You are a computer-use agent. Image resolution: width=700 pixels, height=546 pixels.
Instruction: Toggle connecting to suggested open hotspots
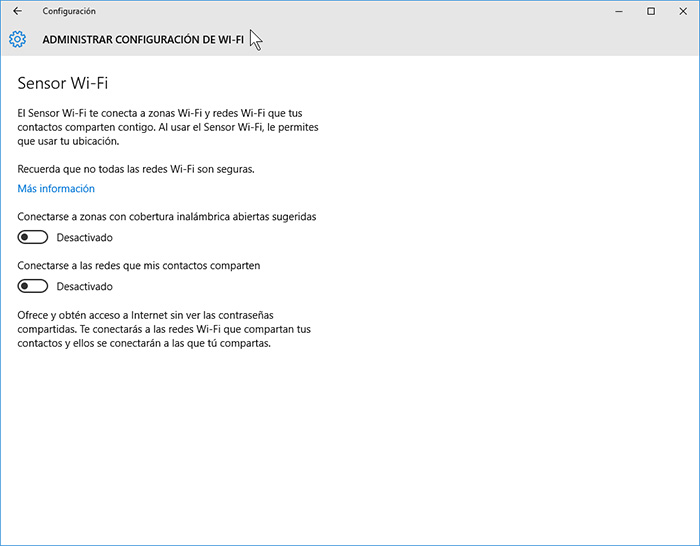click(33, 237)
